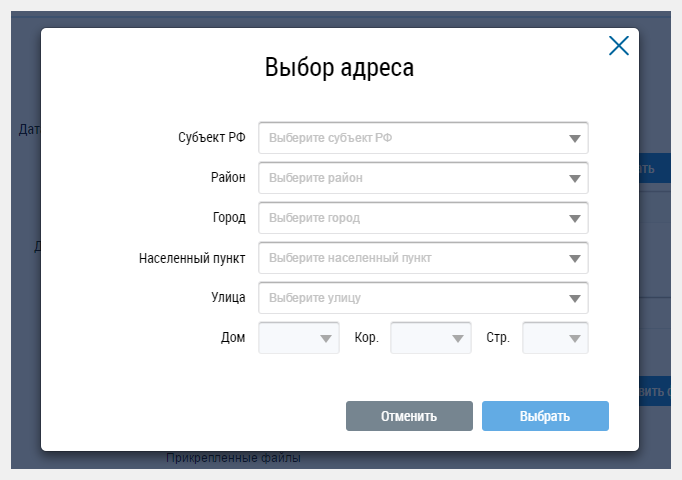Open the Населенный пункт dropdown arrow
Image resolution: width=682 pixels, height=480 pixels.
(575, 259)
